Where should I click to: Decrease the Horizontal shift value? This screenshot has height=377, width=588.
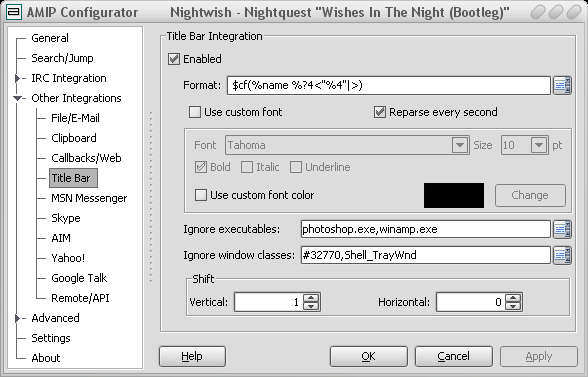pos(513,306)
